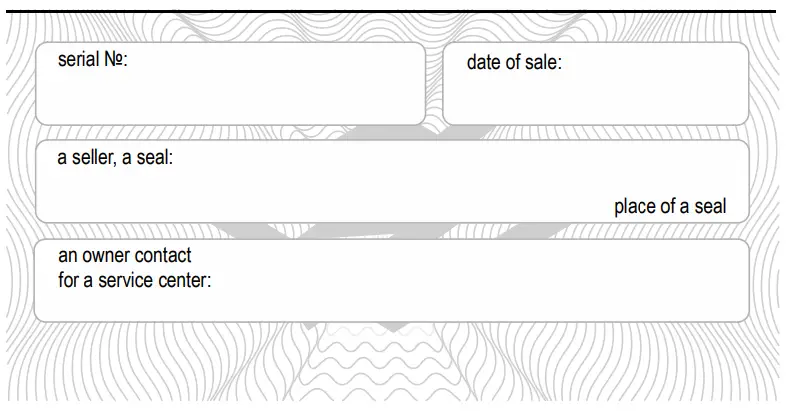Click the word "center" in service label
This screenshot has width=787, height=411.
183,280
